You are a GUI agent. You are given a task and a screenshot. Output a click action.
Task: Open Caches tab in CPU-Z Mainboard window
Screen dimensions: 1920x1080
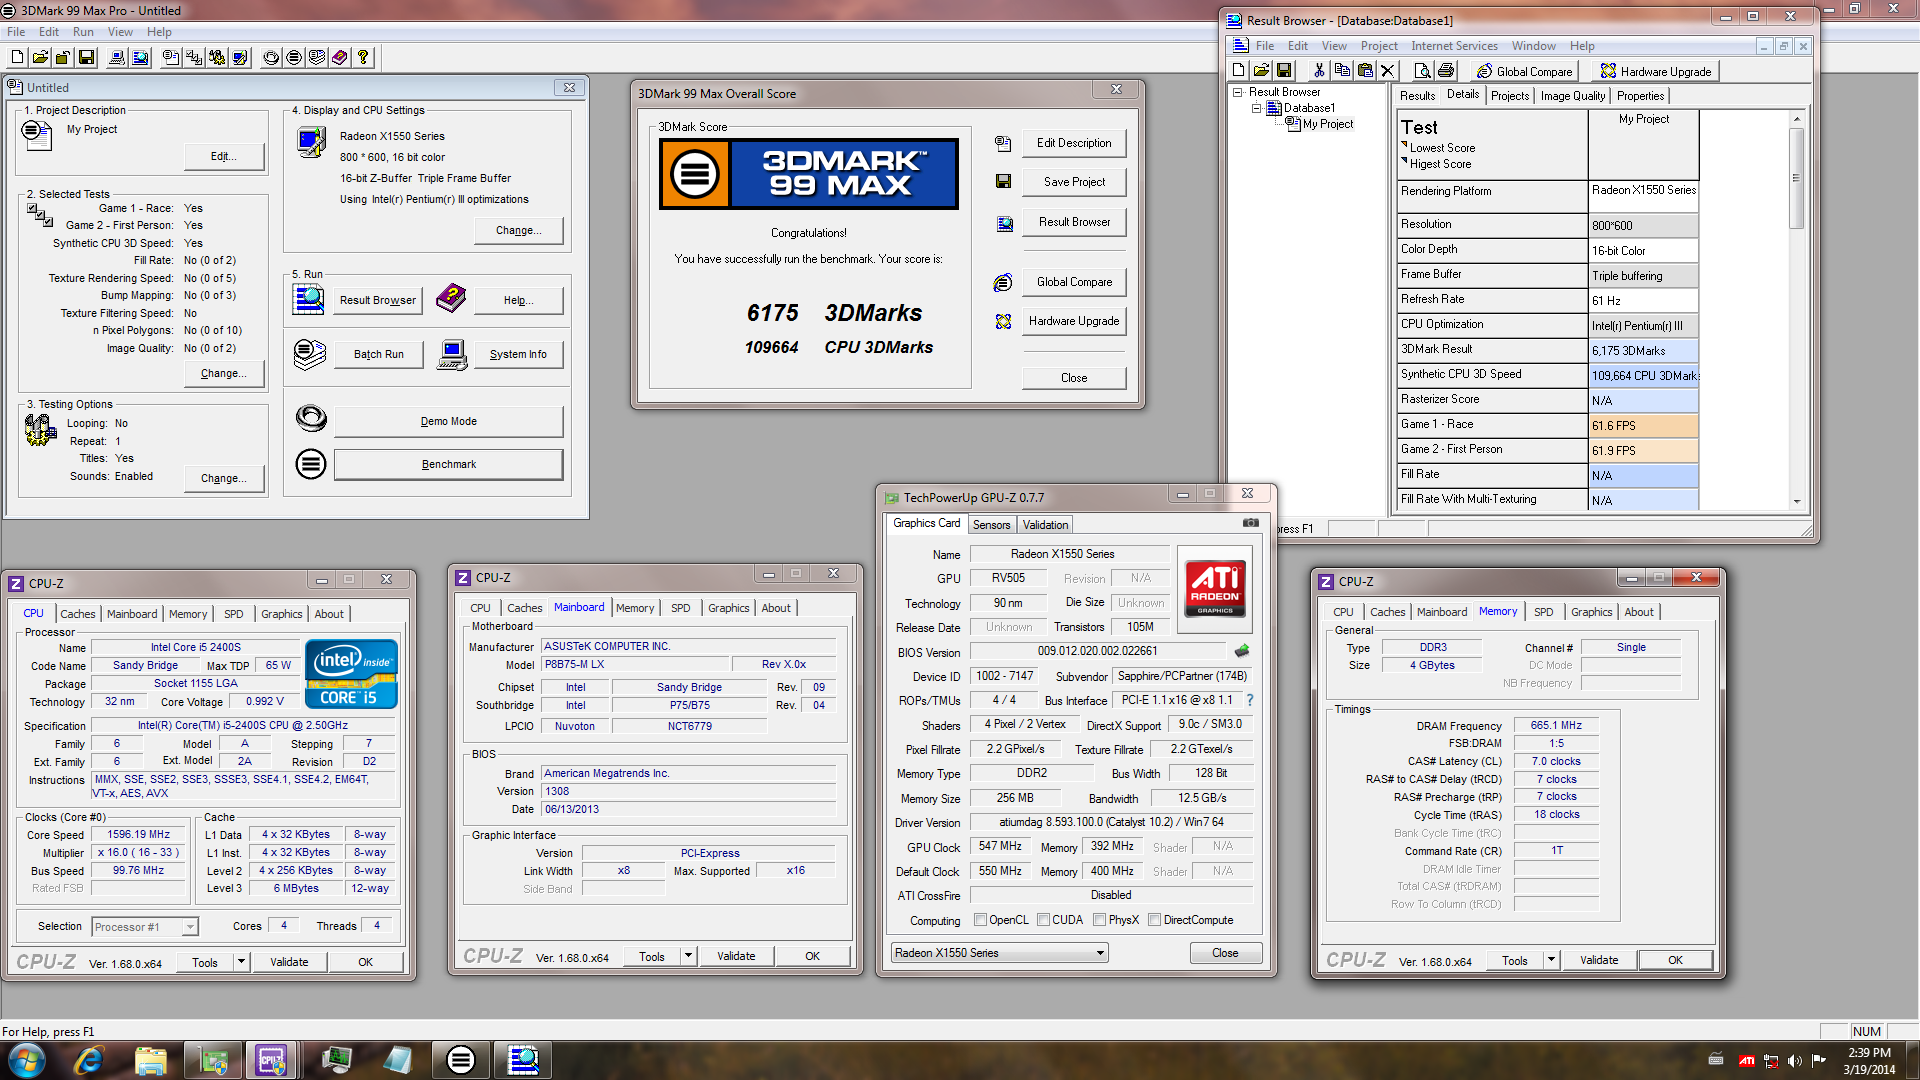click(524, 608)
